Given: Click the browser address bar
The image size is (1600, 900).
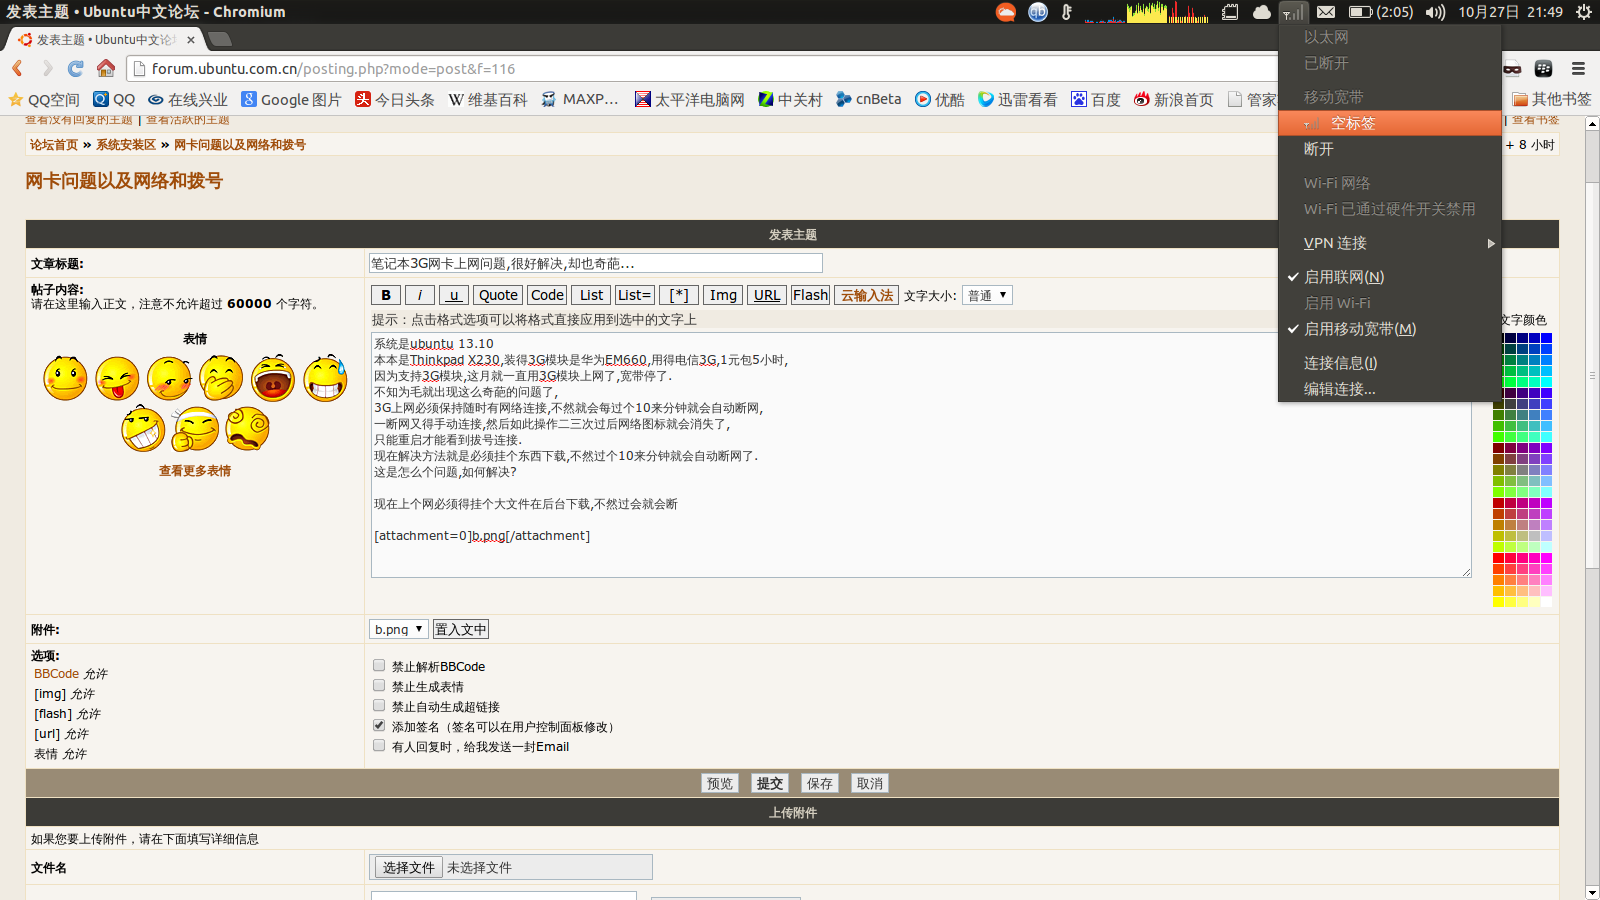Looking at the screenshot, I should pyautogui.click(x=700, y=68).
